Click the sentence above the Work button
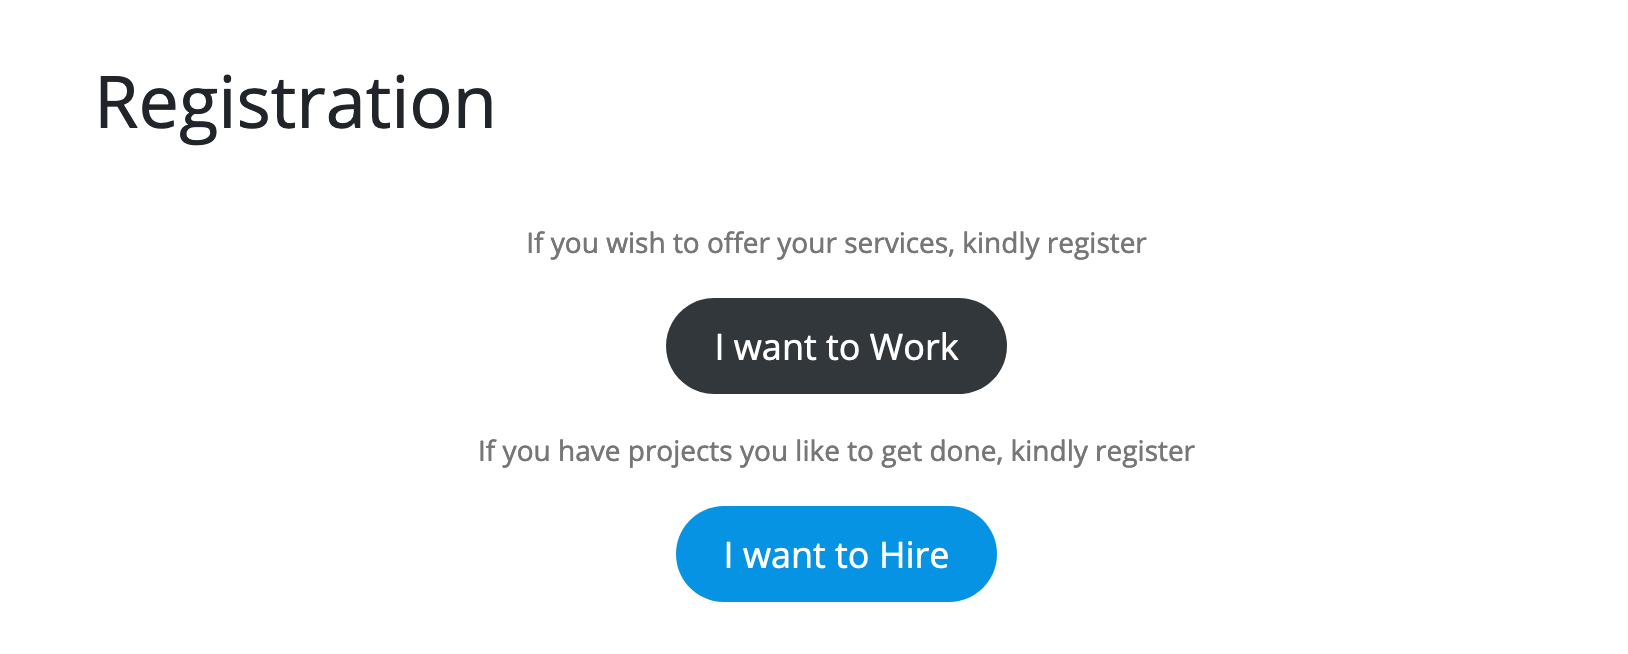 pyautogui.click(x=836, y=243)
